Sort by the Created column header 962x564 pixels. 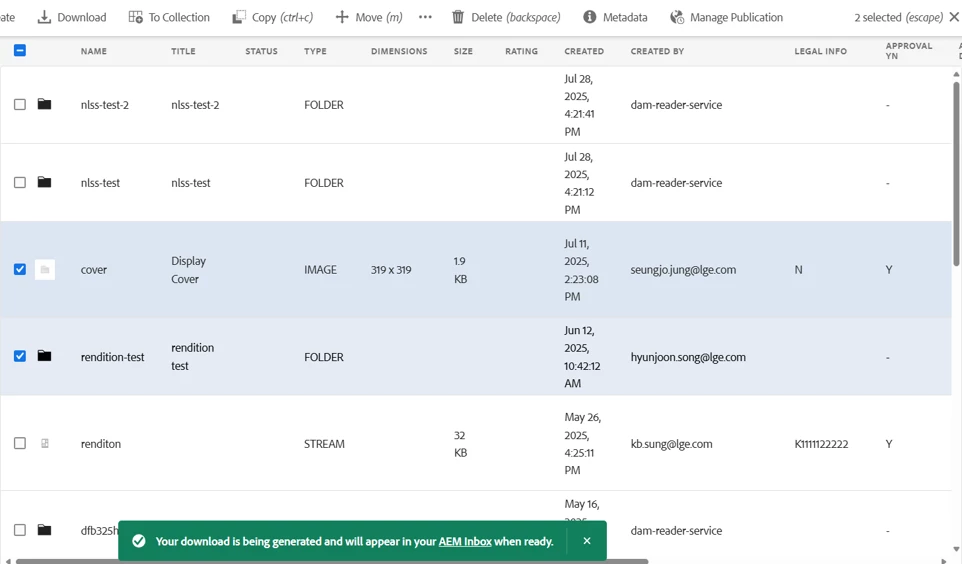coord(584,51)
